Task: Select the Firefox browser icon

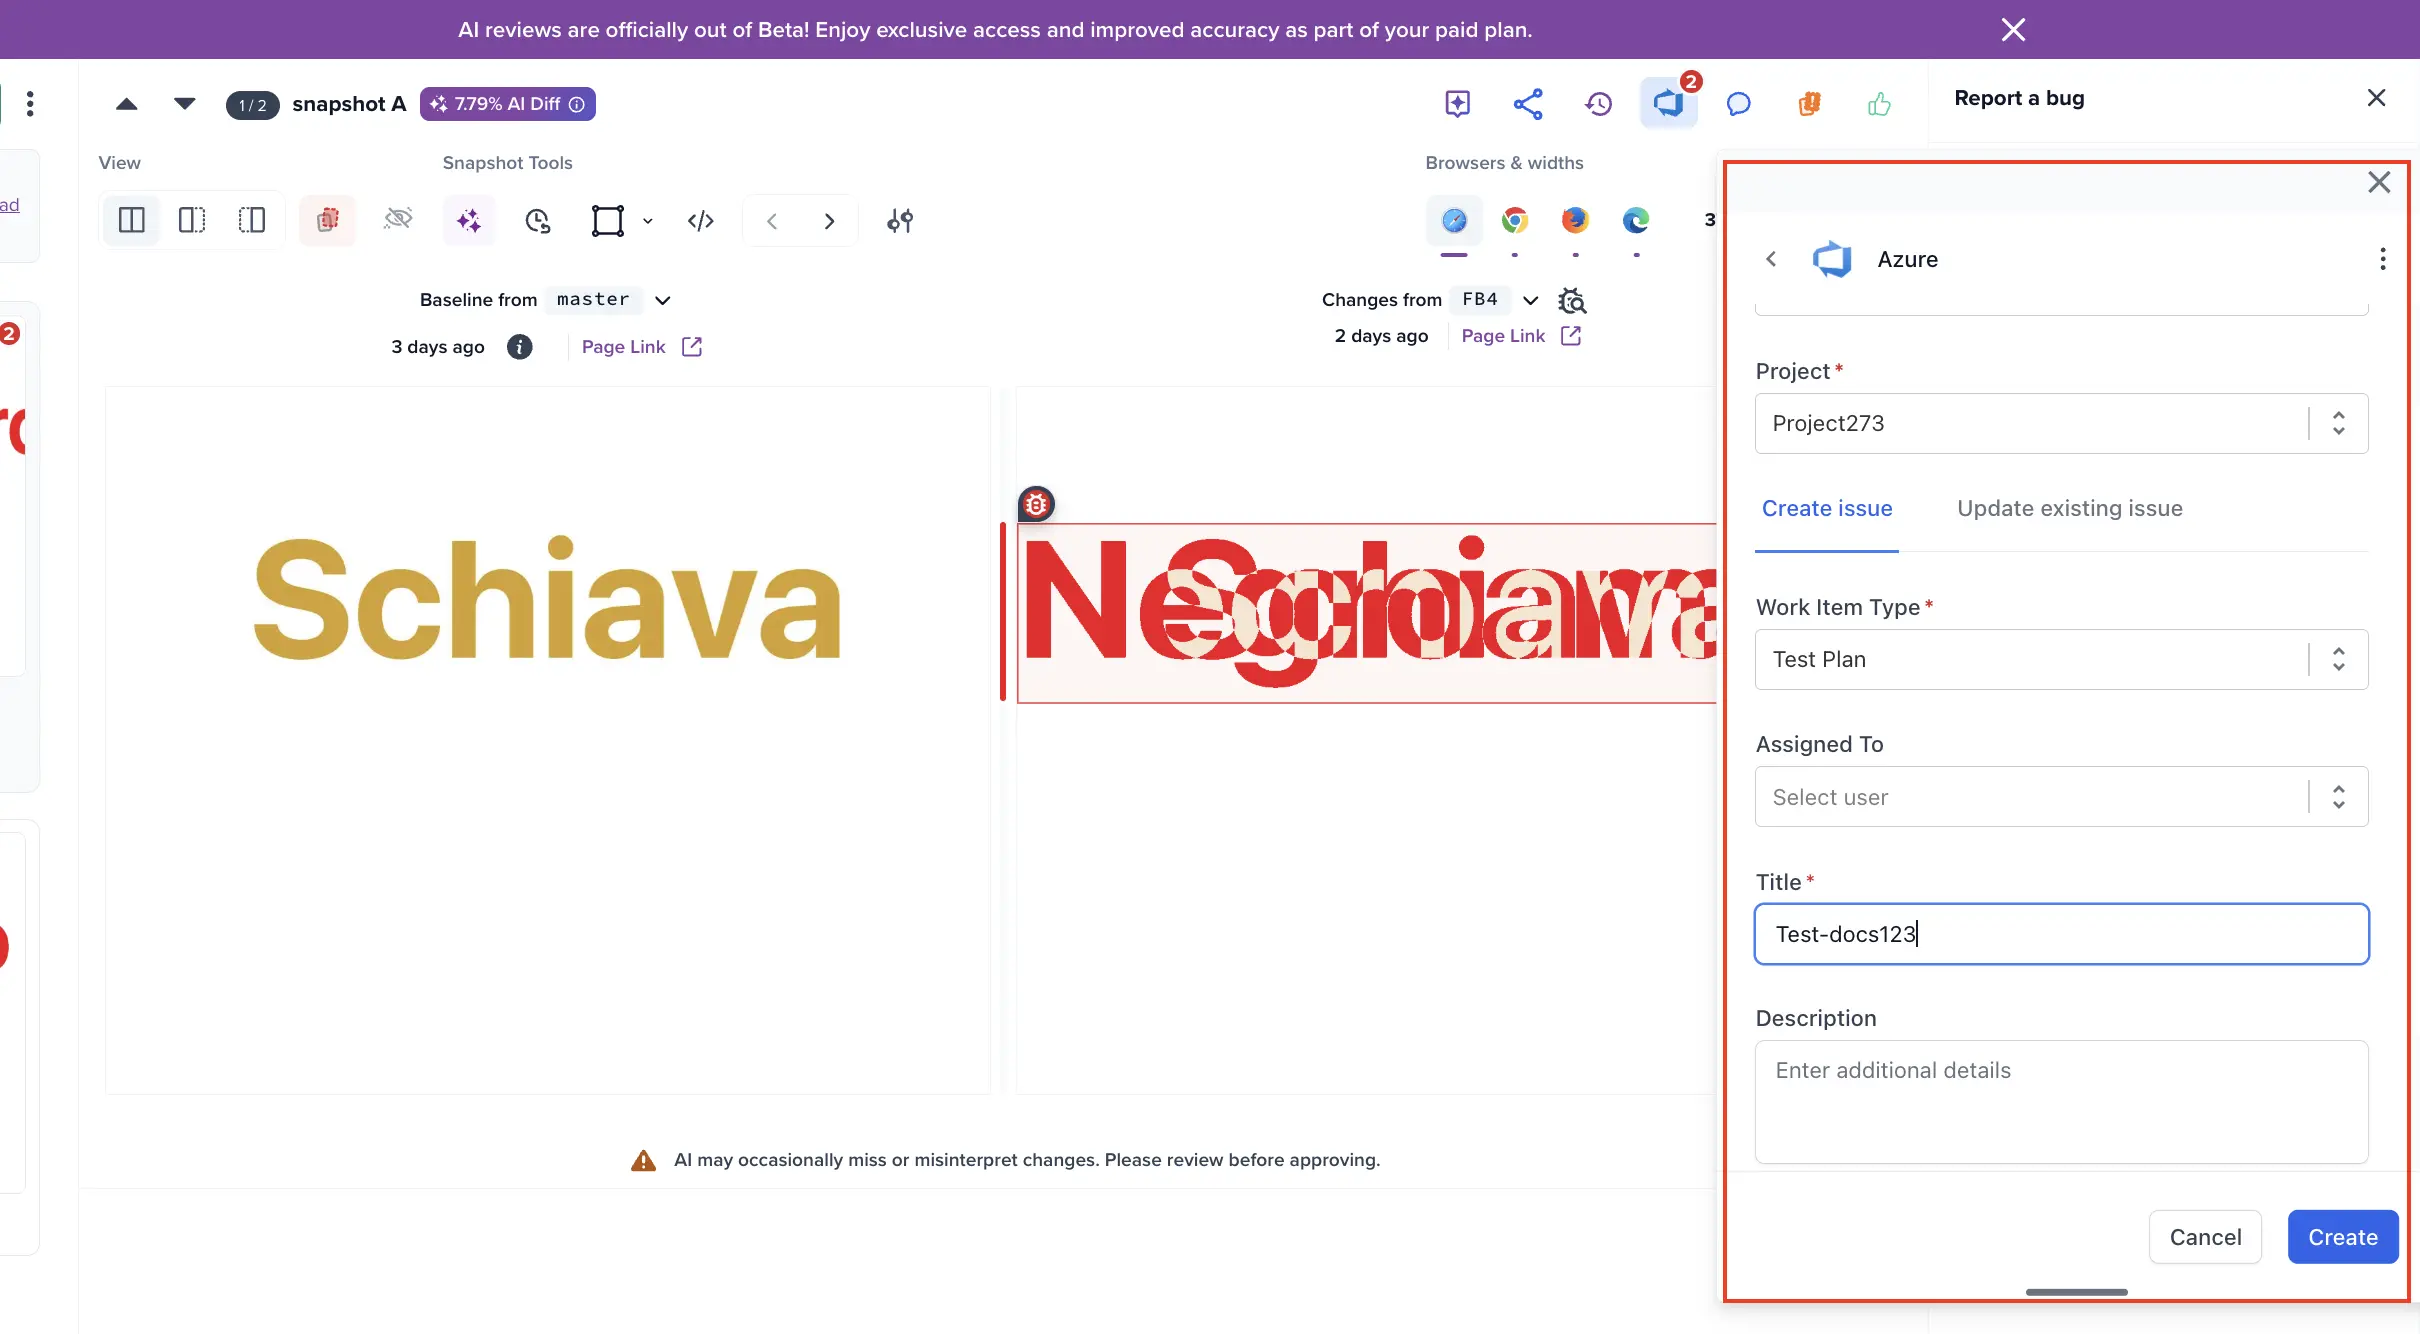Action: coord(1575,220)
